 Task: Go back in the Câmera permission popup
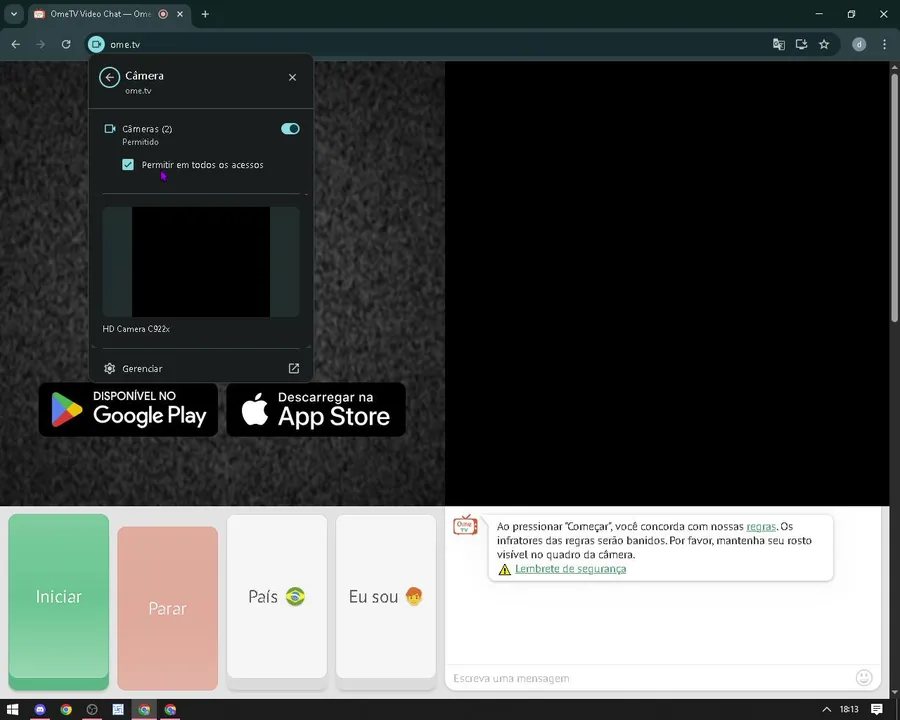click(109, 78)
